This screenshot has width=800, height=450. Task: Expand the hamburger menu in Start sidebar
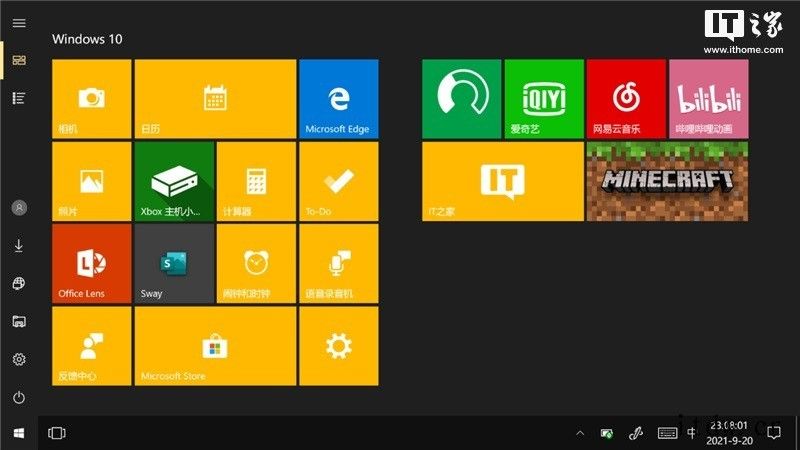point(19,23)
